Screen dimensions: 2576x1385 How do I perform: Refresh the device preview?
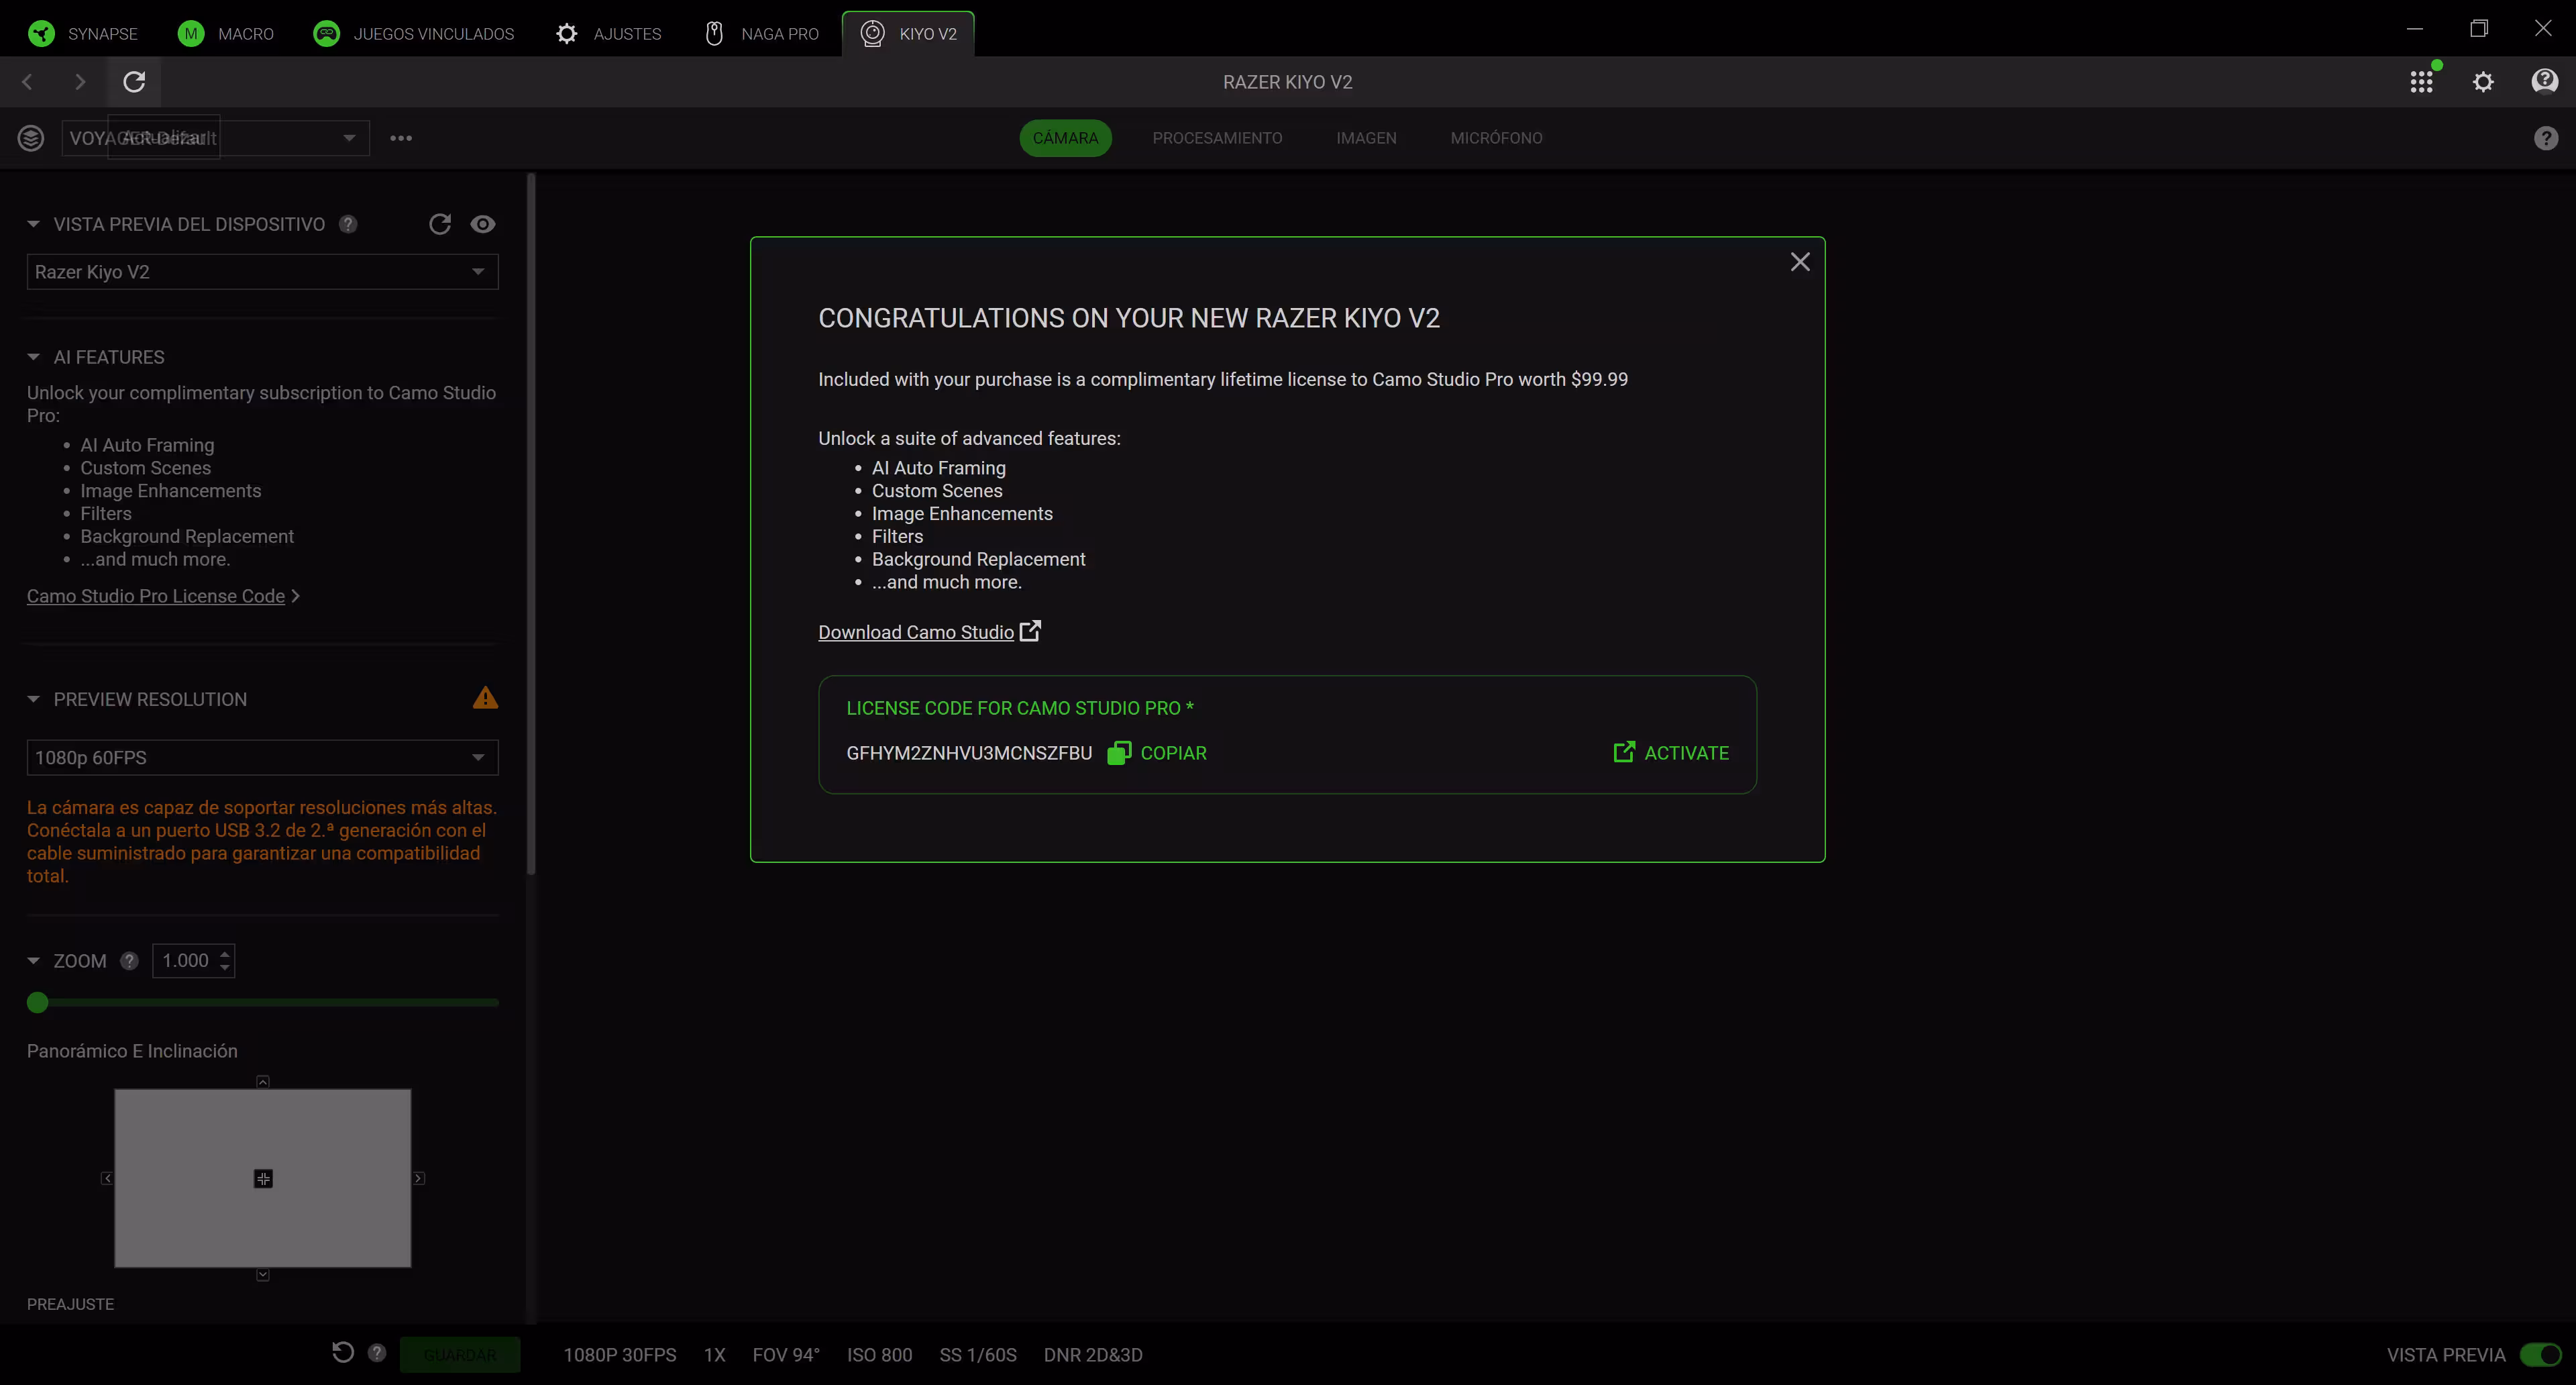(x=440, y=224)
